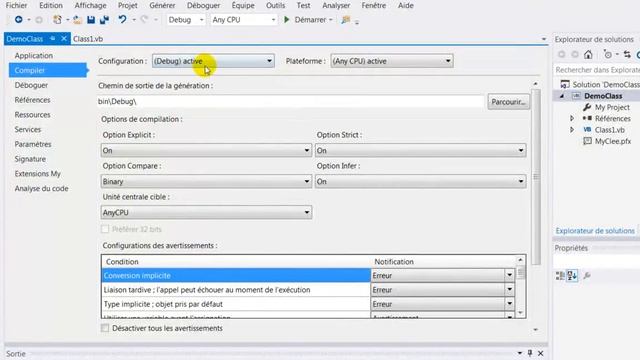The height and width of the screenshot is (360, 640).
Task: Select the Analyse du code page
Action: [x=41, y=189]
